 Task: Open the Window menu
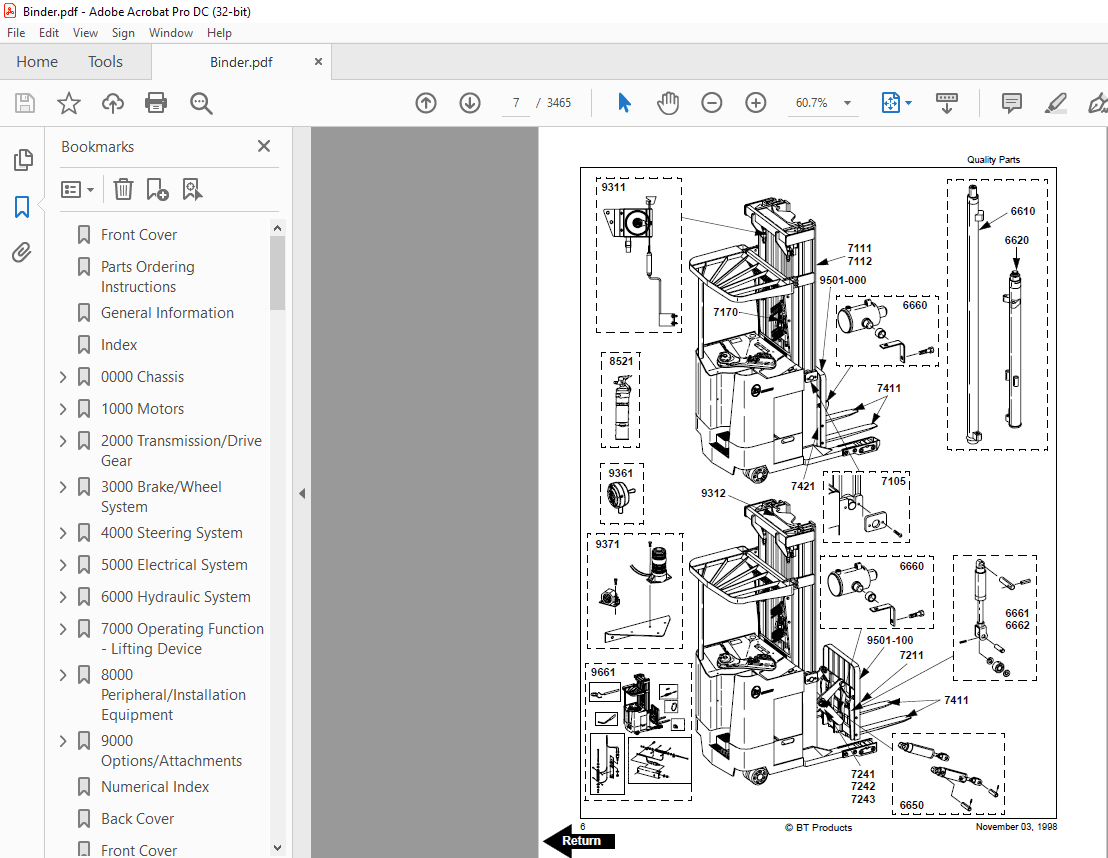[171, 33]
